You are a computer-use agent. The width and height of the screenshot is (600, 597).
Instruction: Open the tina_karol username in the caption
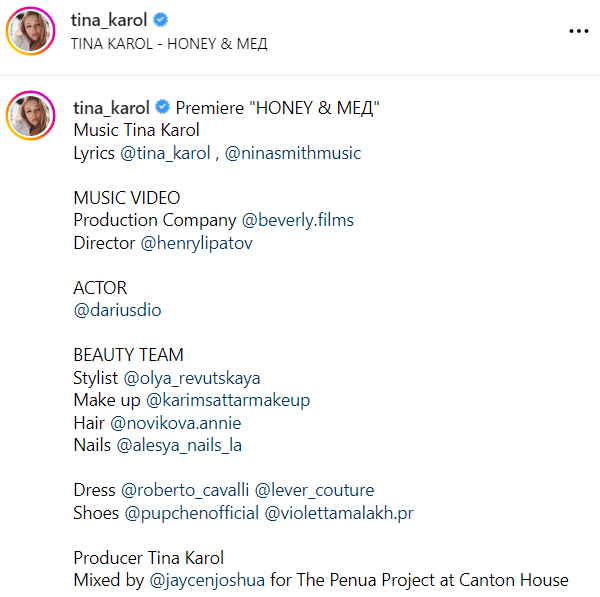point(111,107)
